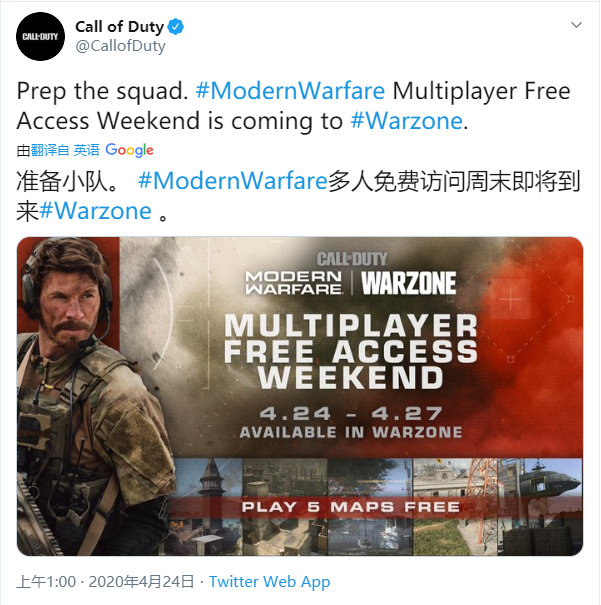Image resolution: width=601 pixels, height=605 pixels.
Task: Open #ModernWarfare hashtag in the English text
Action: pos(290,91)
